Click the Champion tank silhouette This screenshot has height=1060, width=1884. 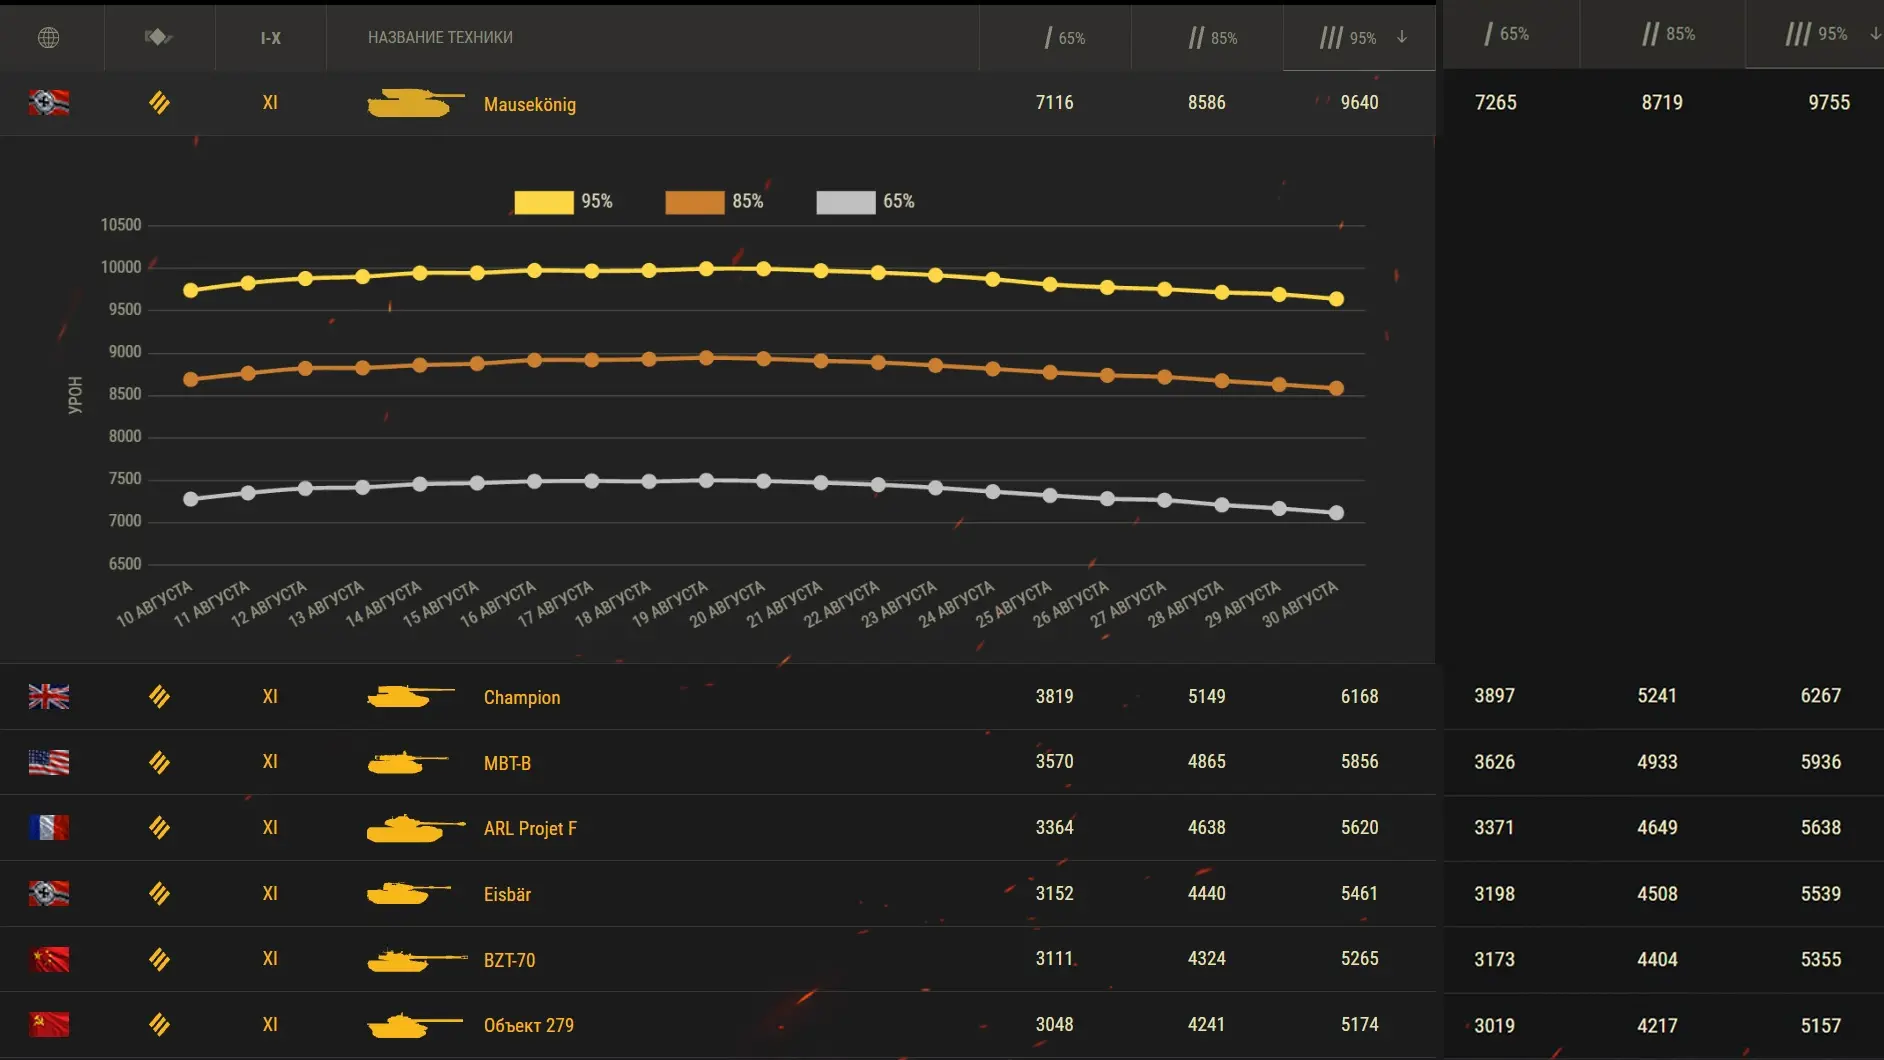coord(410,695)
